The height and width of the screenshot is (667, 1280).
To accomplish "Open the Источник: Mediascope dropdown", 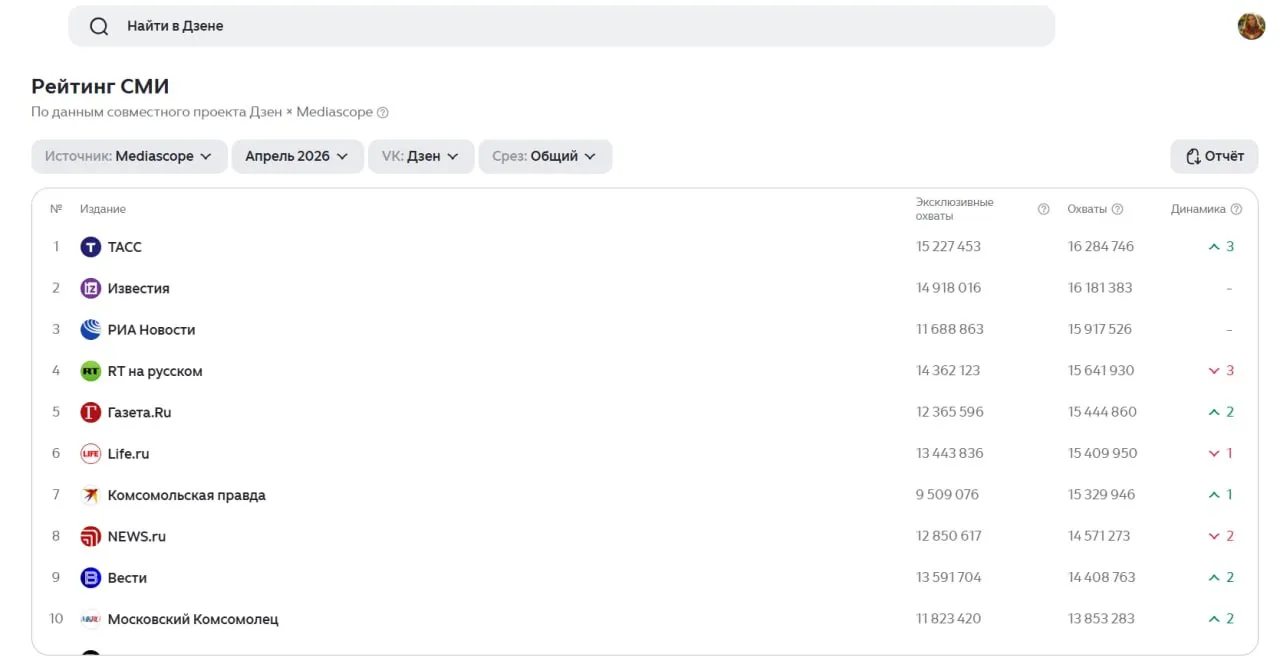I will (x=129, y=156).
